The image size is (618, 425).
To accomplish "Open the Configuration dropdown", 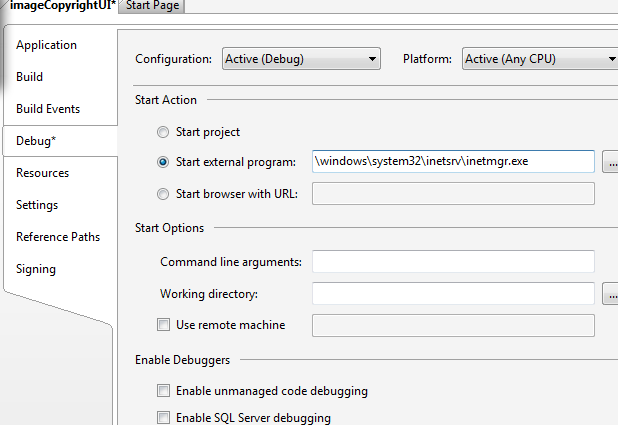I will [301, 59].
